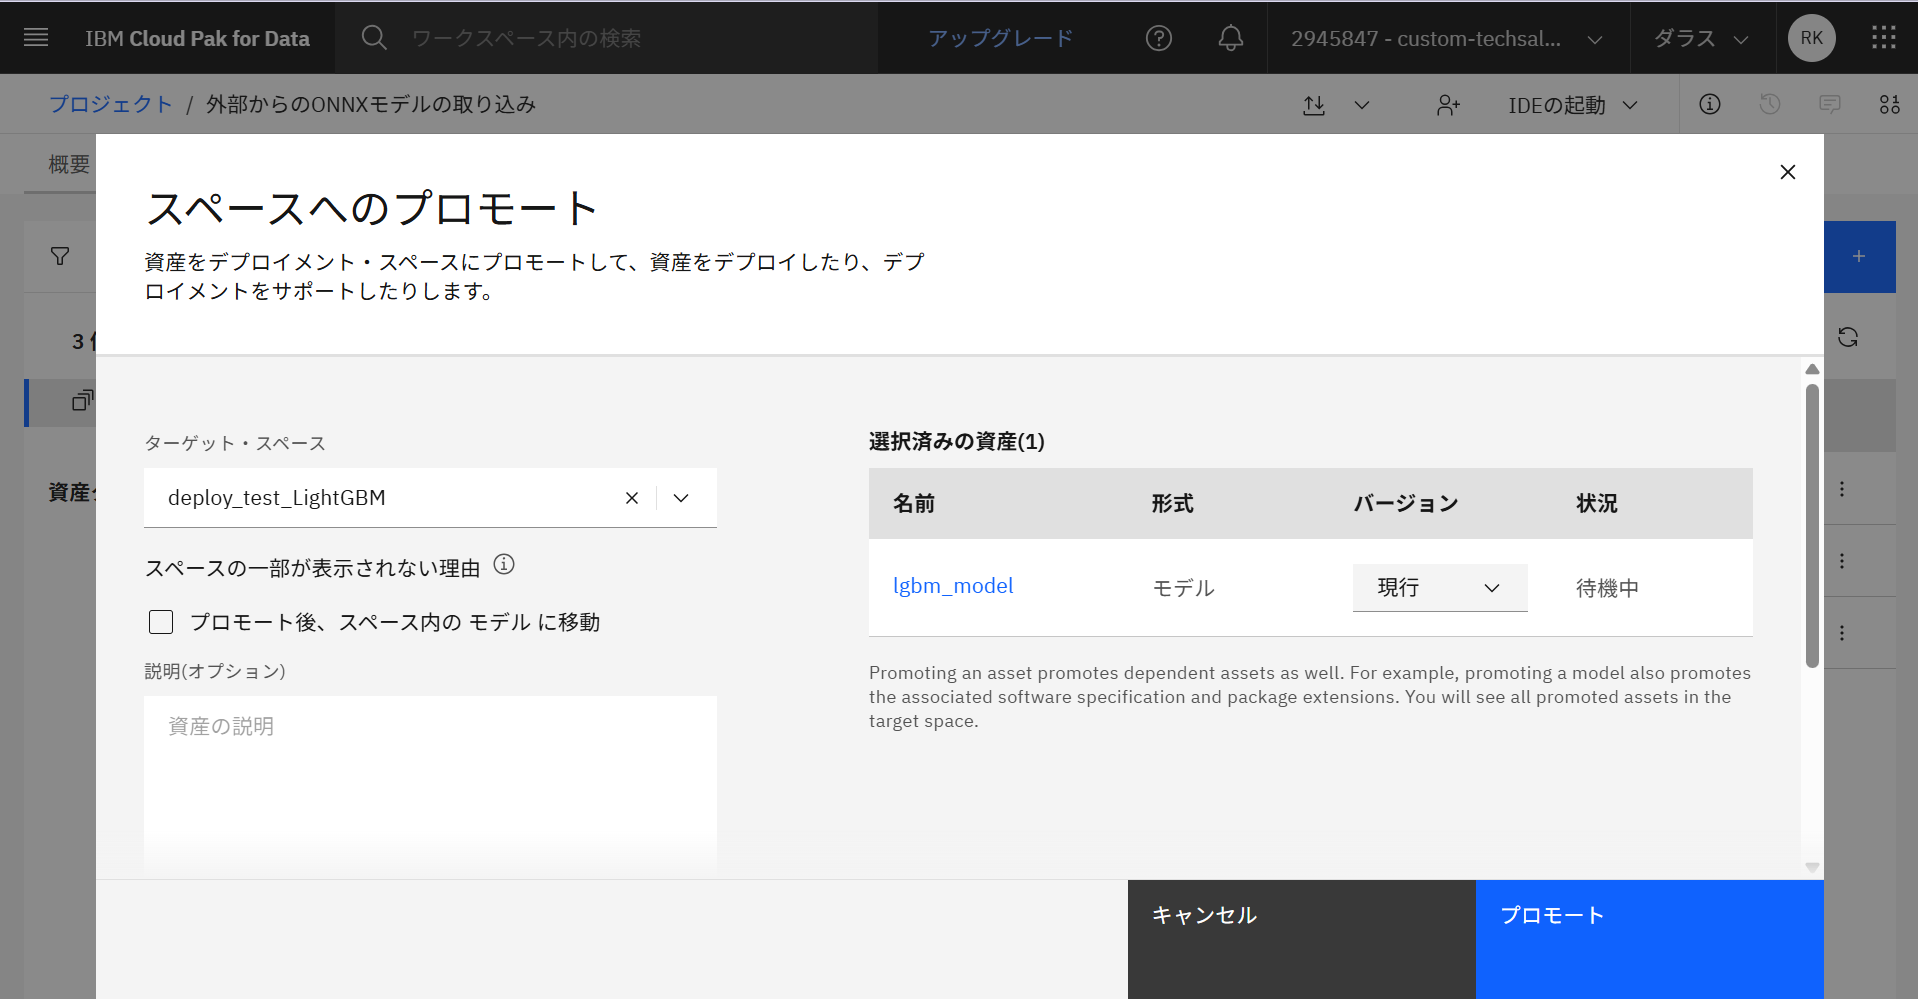Click the 状況 column header
Image resolution: width=1918 pixels, height=999 pixels.
point(1597,503)
